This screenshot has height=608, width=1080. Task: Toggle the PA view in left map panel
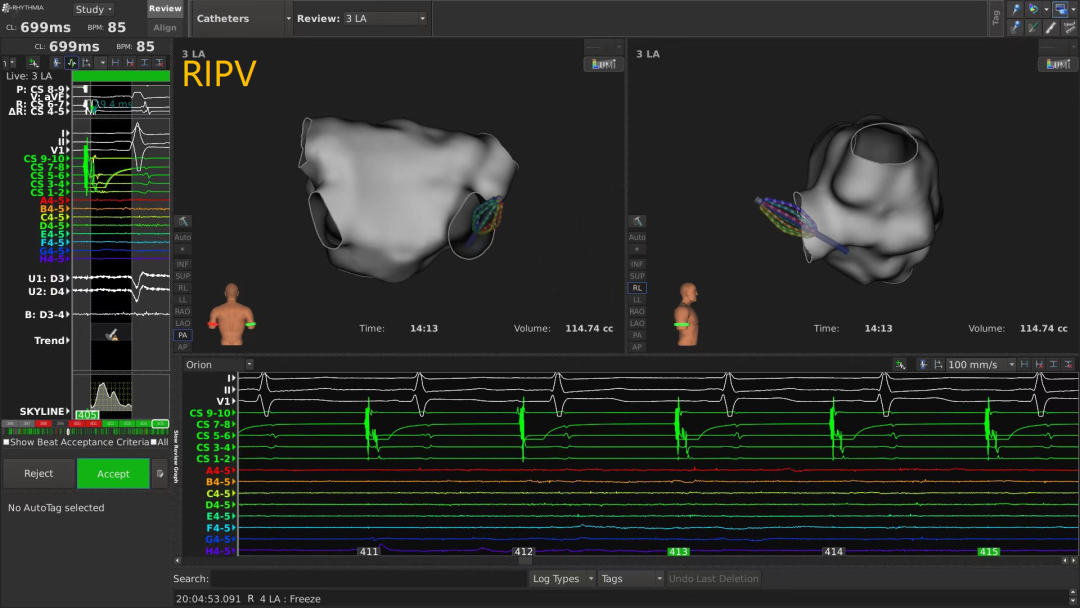182,335
